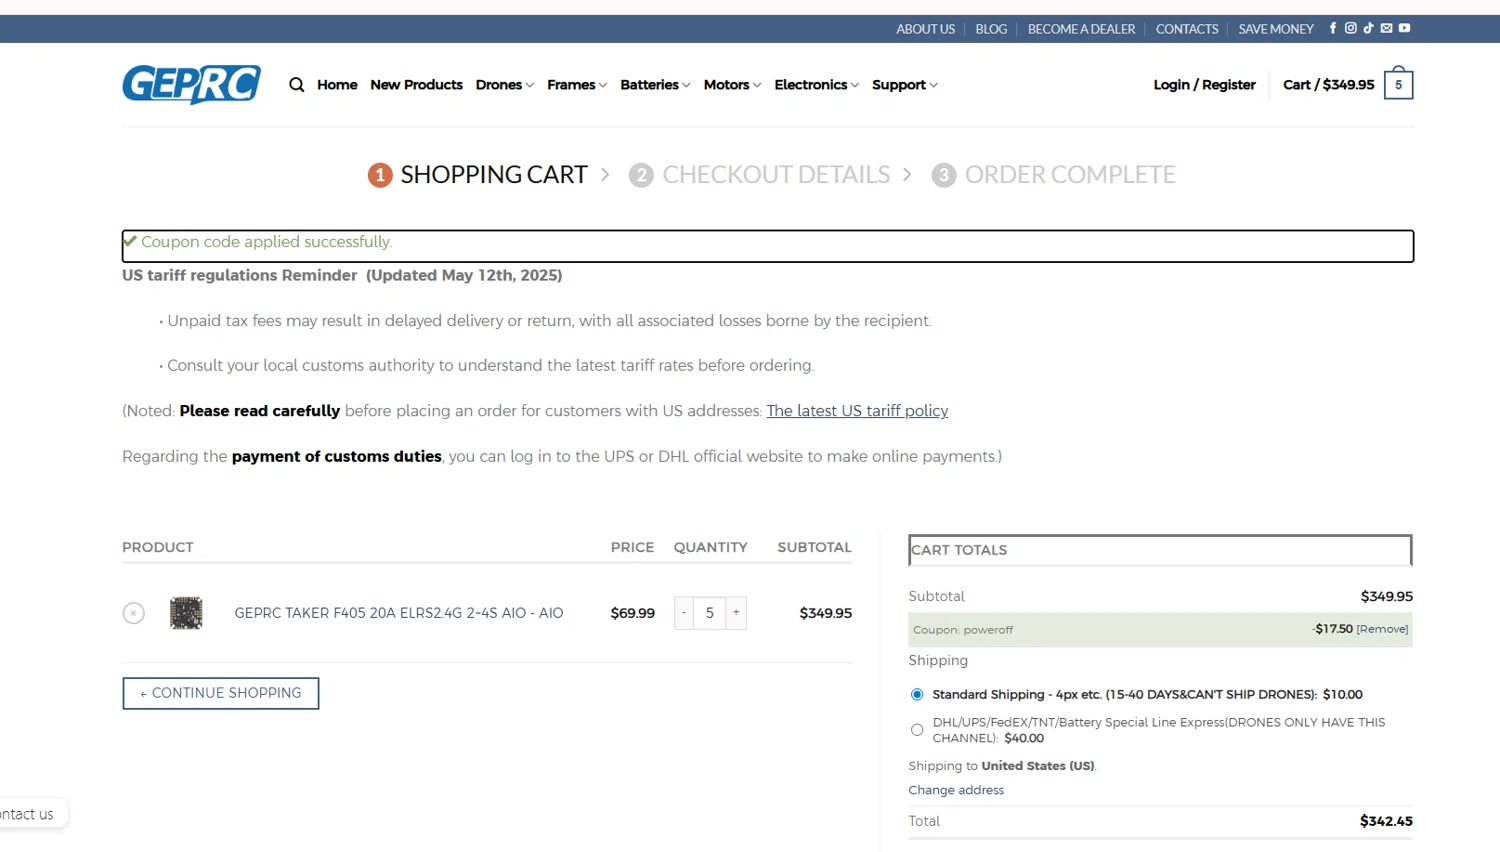
Task: Click the GEPRC logo
Action: 191,84
